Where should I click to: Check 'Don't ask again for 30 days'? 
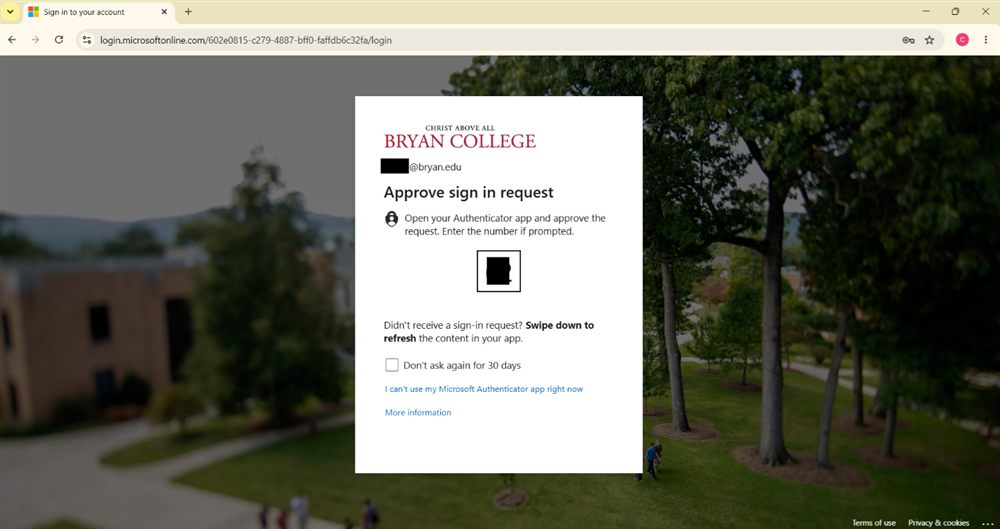392,365
